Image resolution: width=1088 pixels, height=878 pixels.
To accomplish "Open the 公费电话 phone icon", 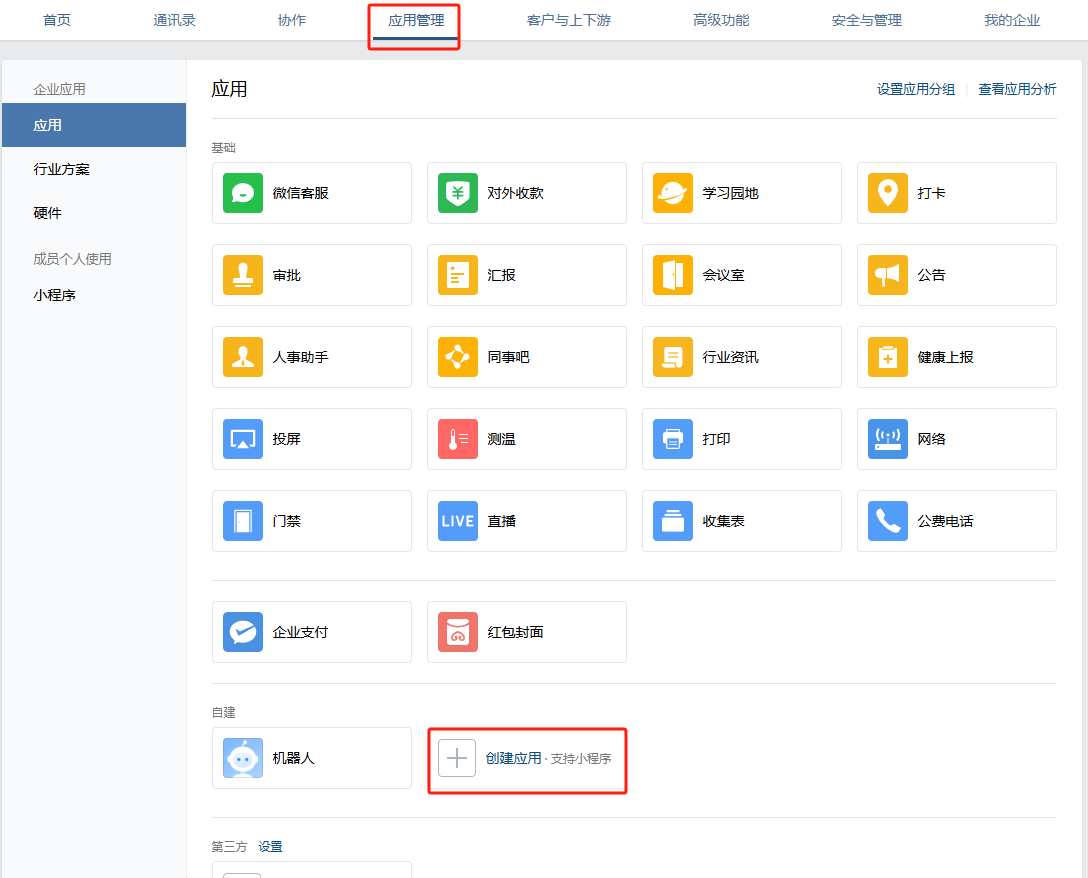I will click(x=888, y=521).
